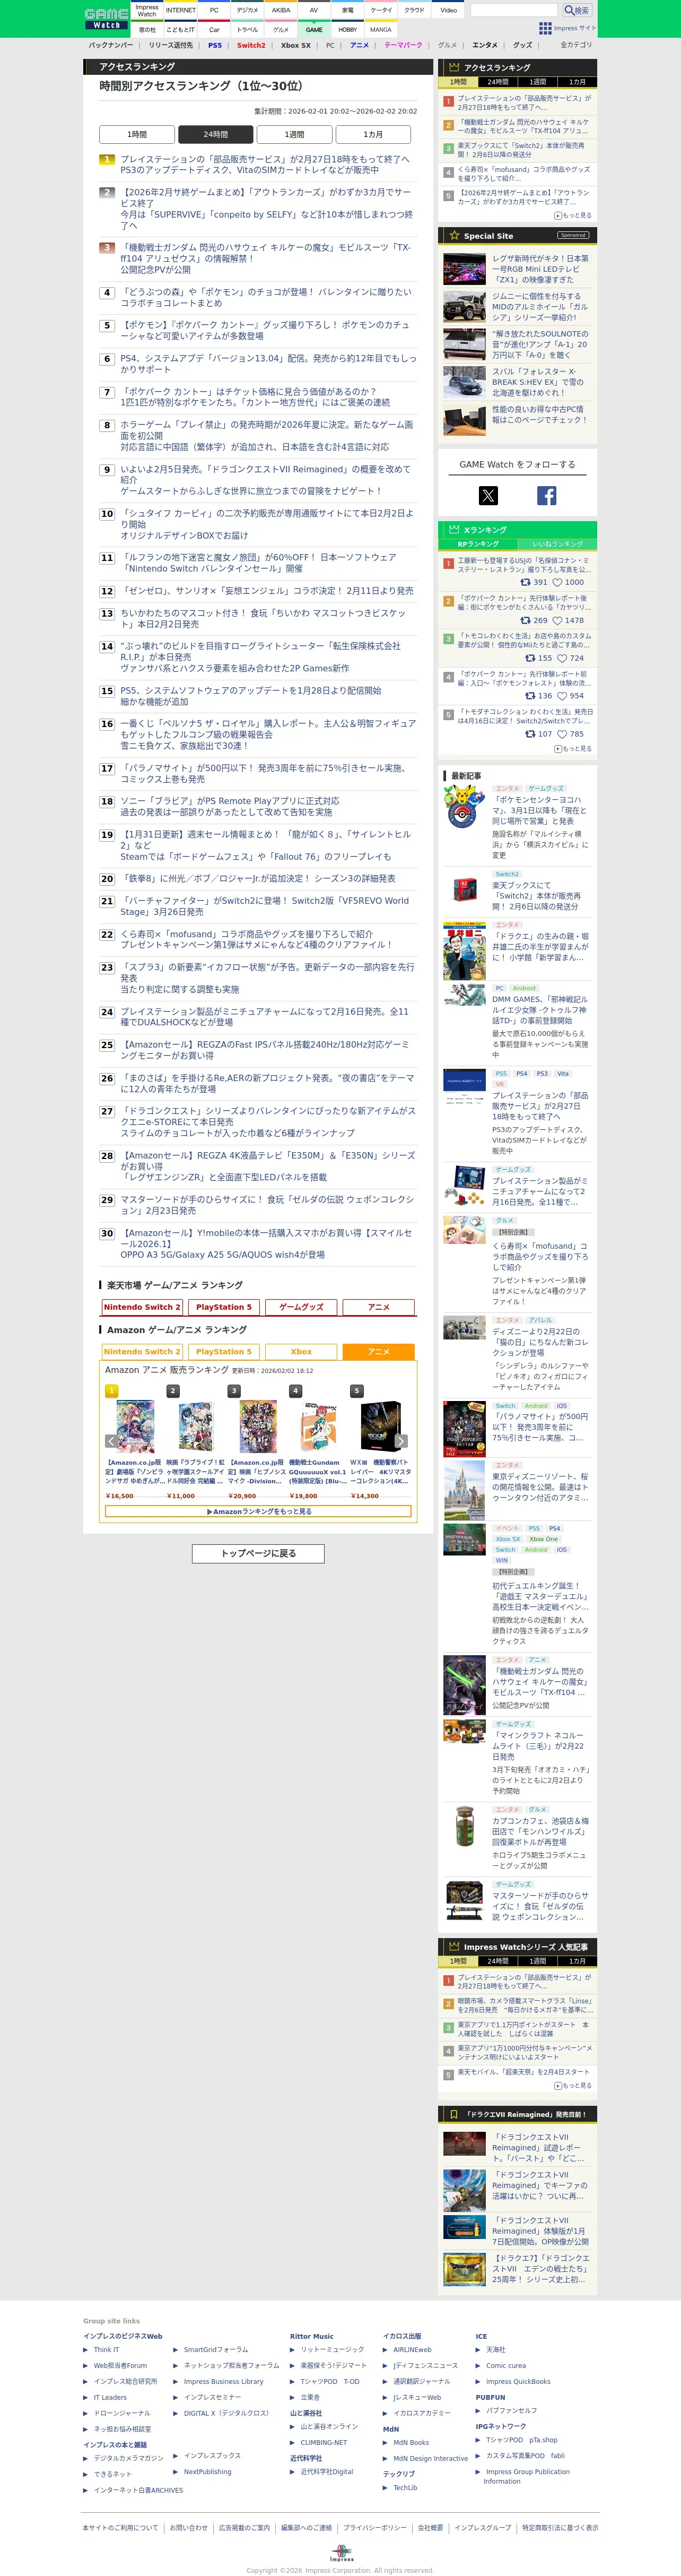The image size is (681, 2576).
Task: Click heart icon showing 954 likes
Action: [562, 696]
